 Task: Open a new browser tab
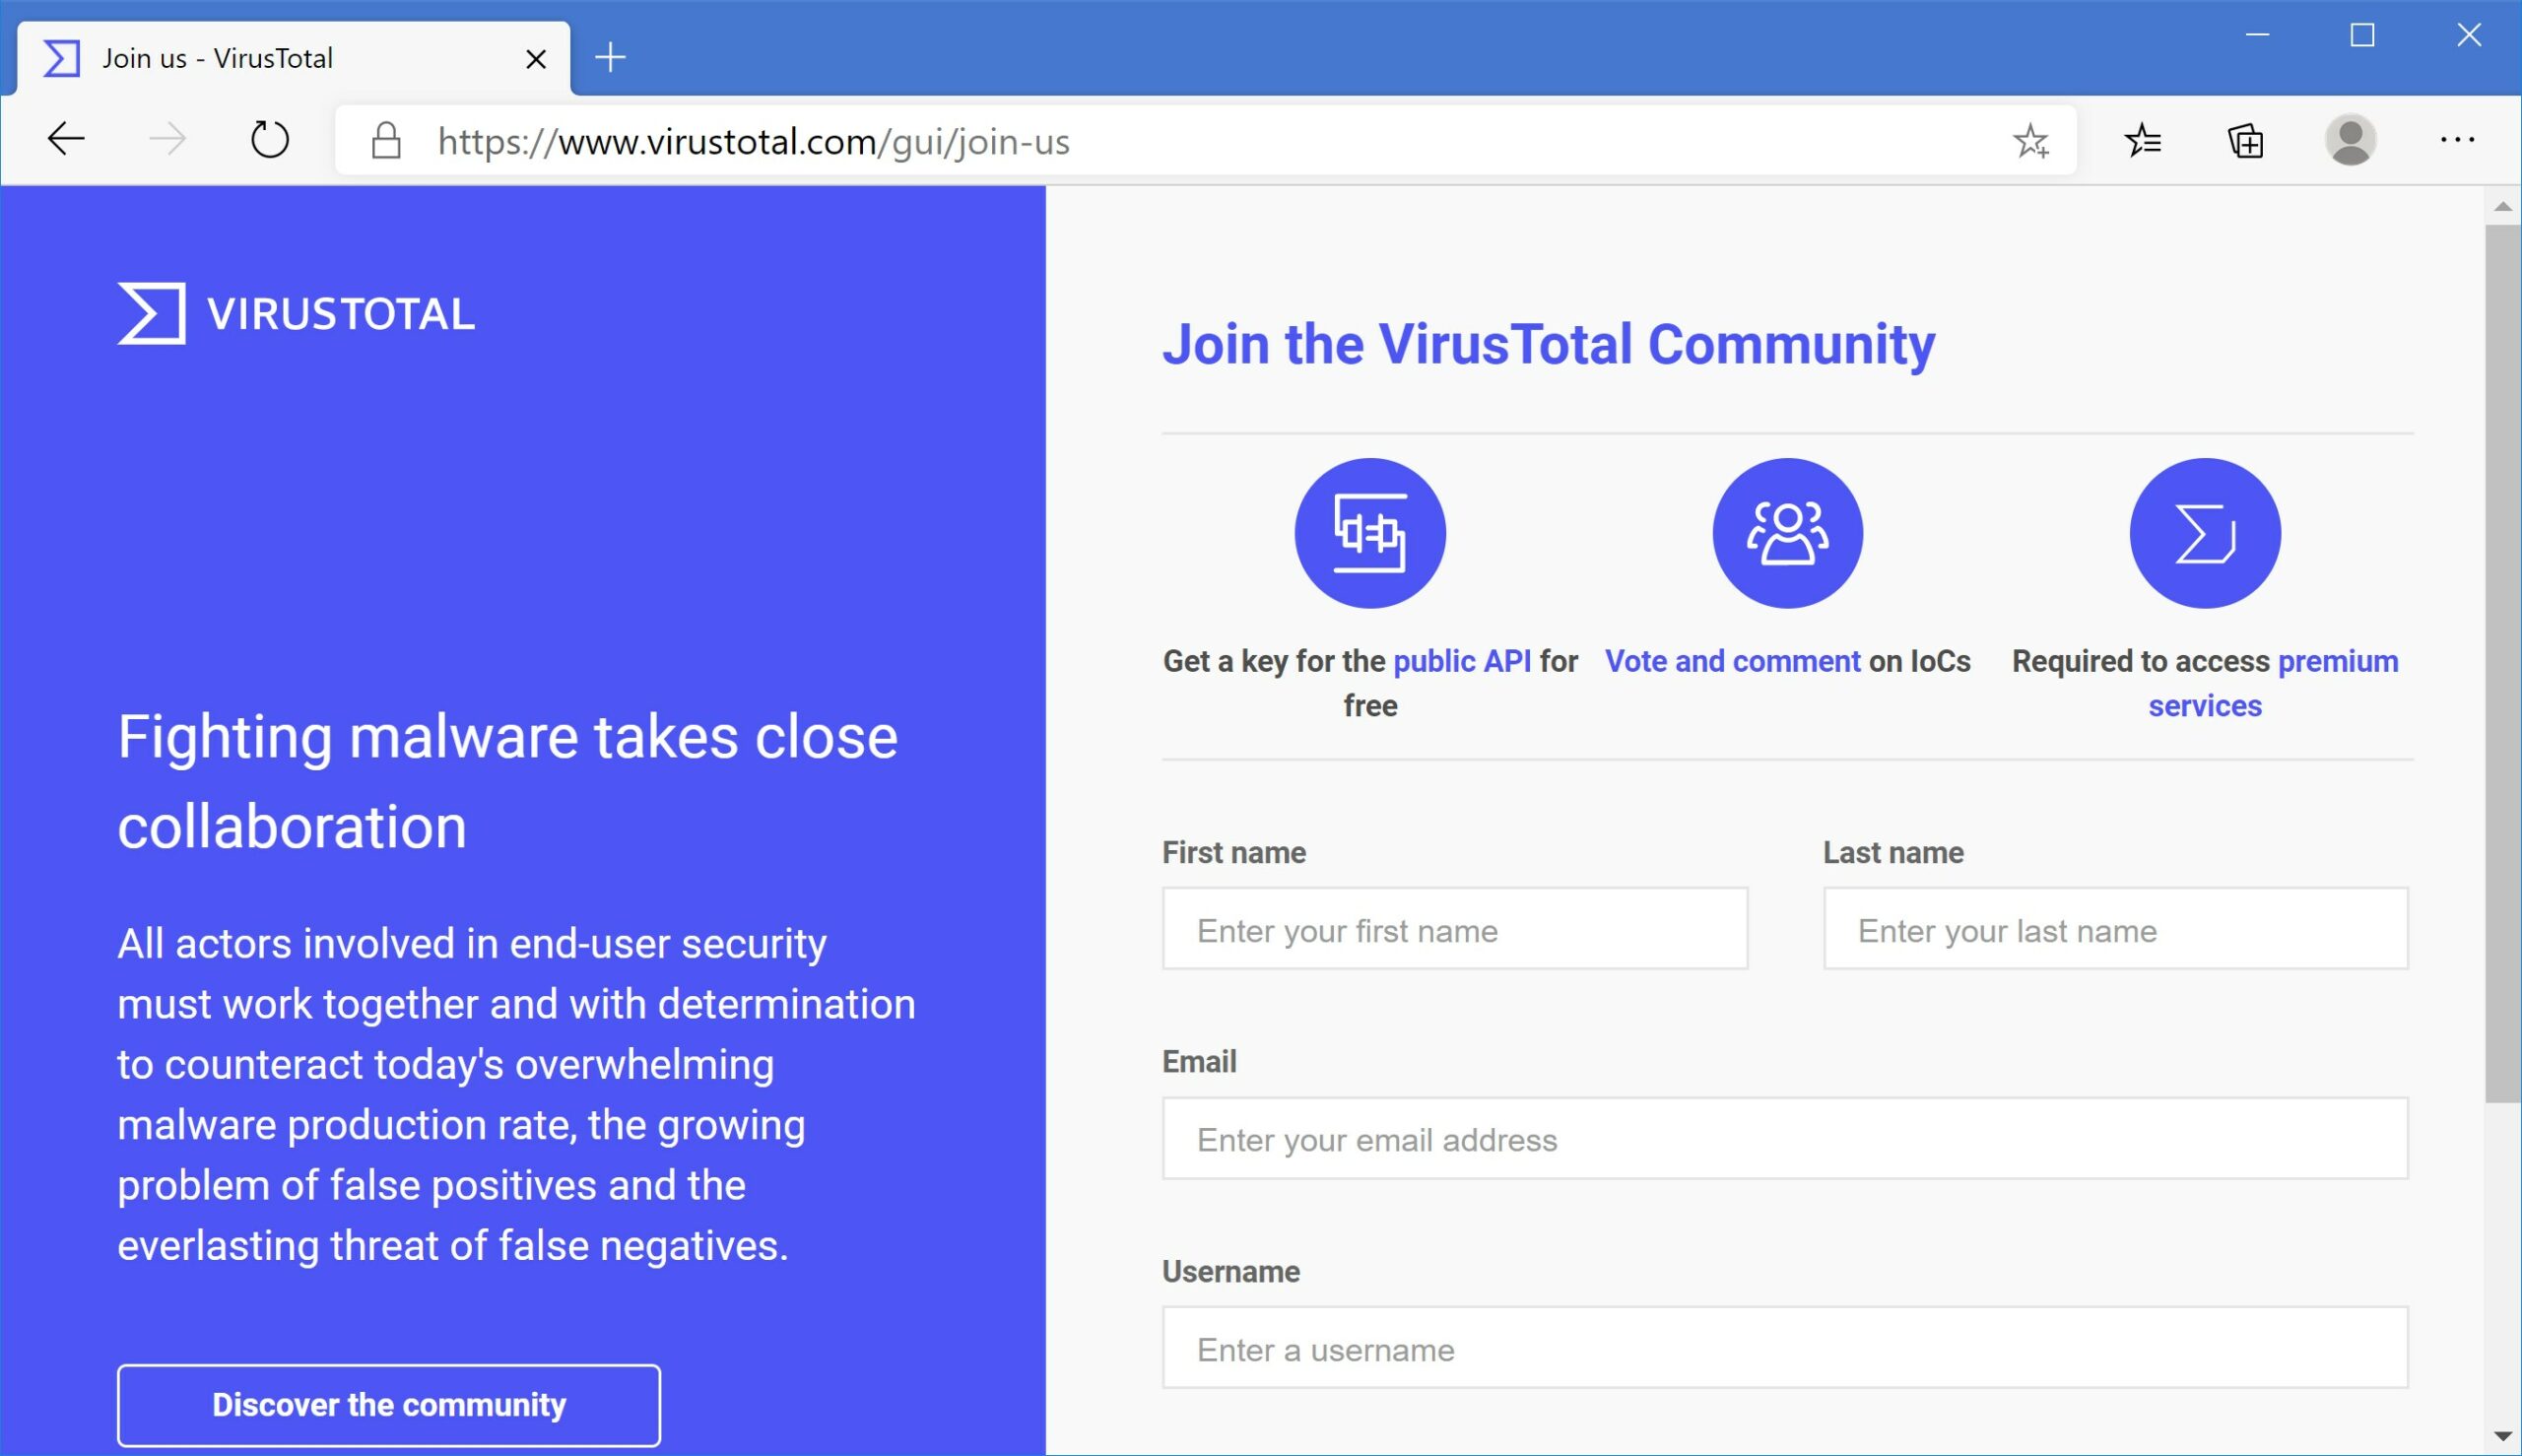(610, 58)
